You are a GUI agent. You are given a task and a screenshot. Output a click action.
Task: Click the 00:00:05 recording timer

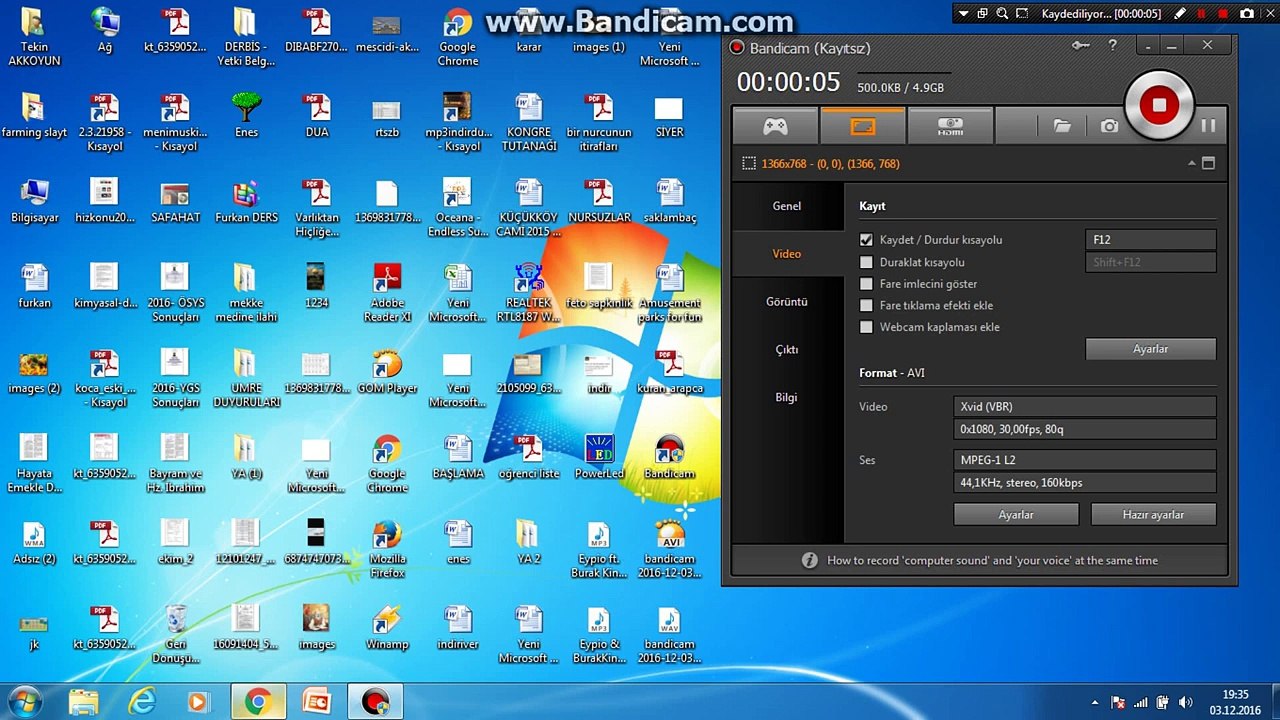[x=789, y=83]
